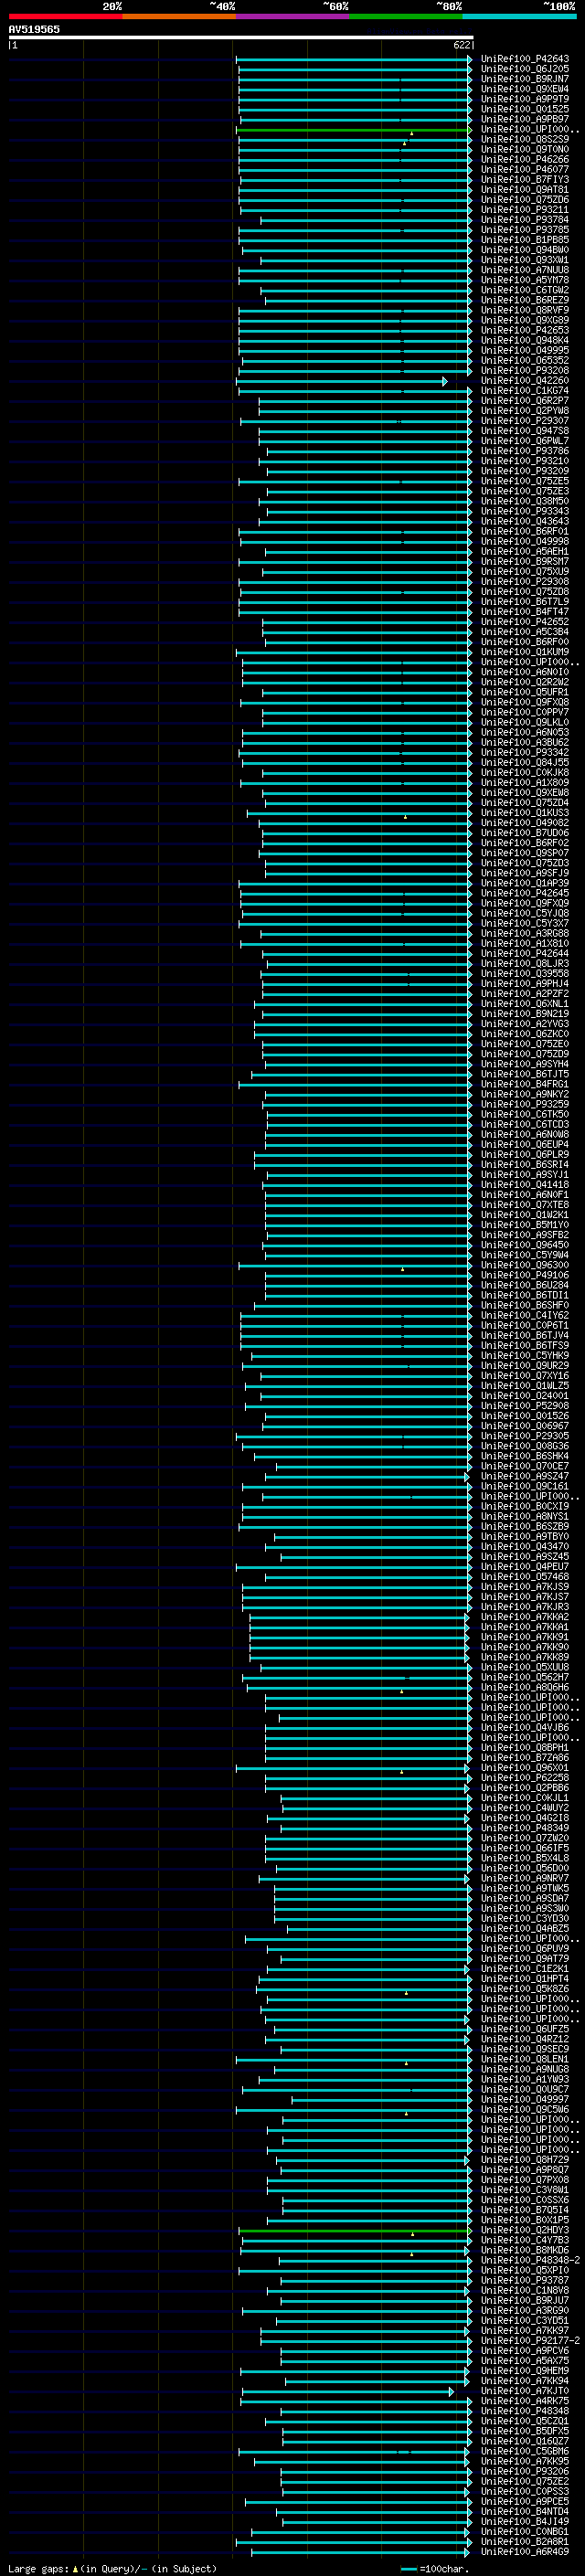Go to UniRef100_B9RSM7 hit name
Viewport: 585px width, 2576px height.
pyautogui.click(x=525, y=561)
